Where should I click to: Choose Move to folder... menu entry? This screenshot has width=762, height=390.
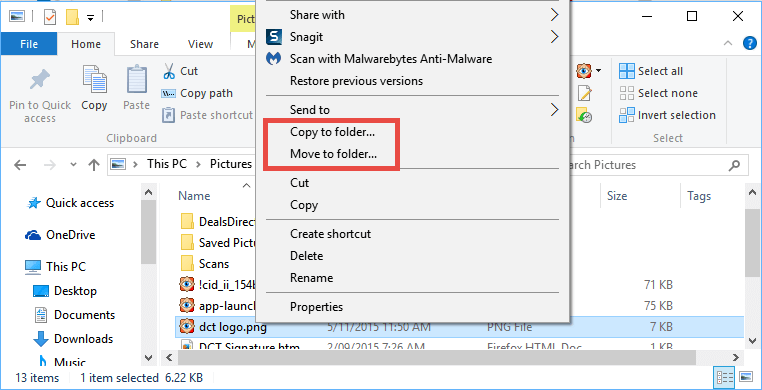coord(333,154)
